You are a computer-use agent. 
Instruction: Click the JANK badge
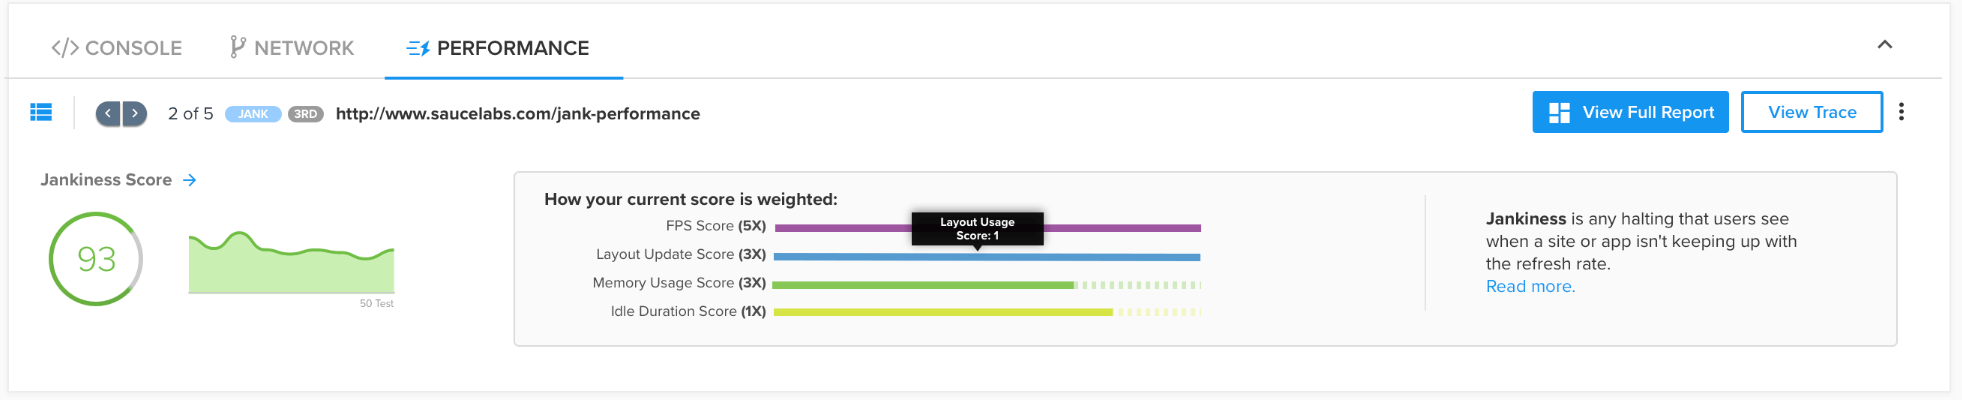pos(253,114)
